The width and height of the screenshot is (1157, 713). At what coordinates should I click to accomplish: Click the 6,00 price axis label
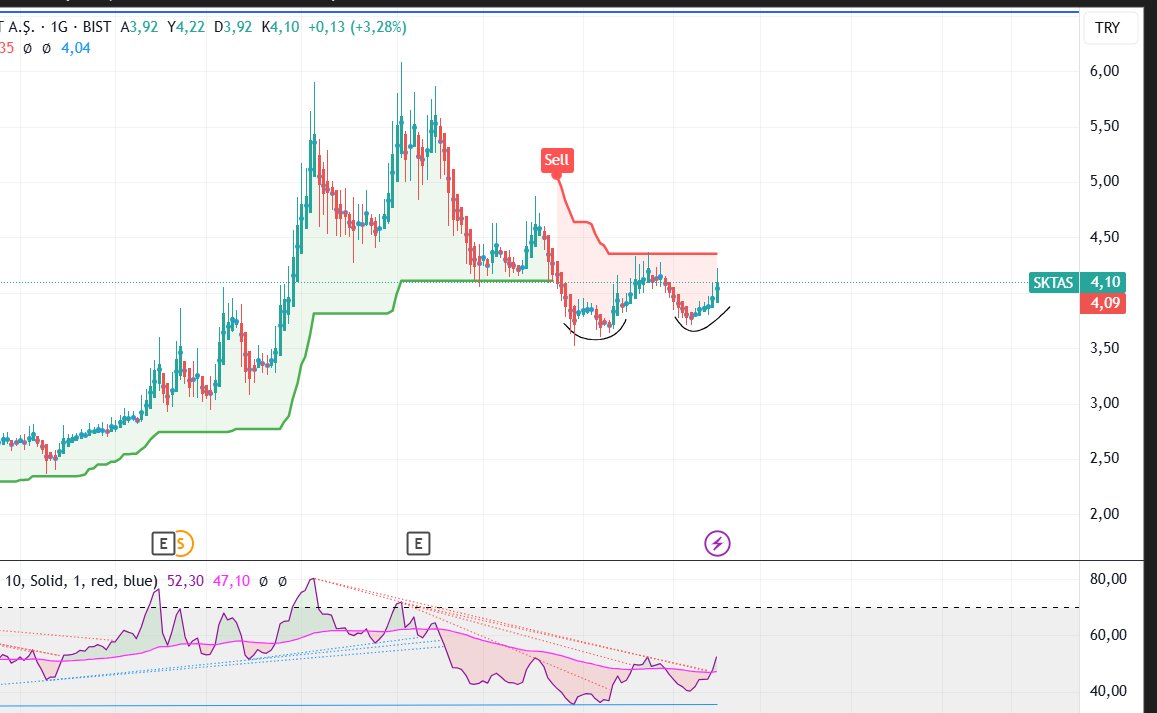coord(1104,71)
